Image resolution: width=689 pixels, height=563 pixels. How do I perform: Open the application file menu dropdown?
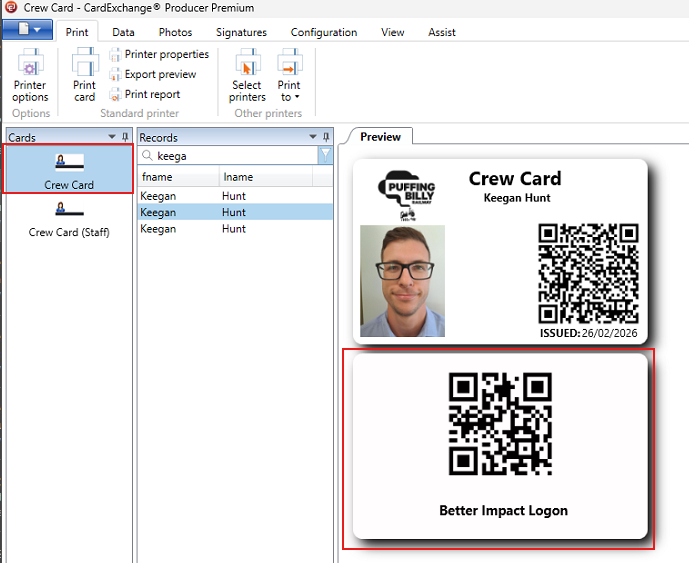point(27,31)
